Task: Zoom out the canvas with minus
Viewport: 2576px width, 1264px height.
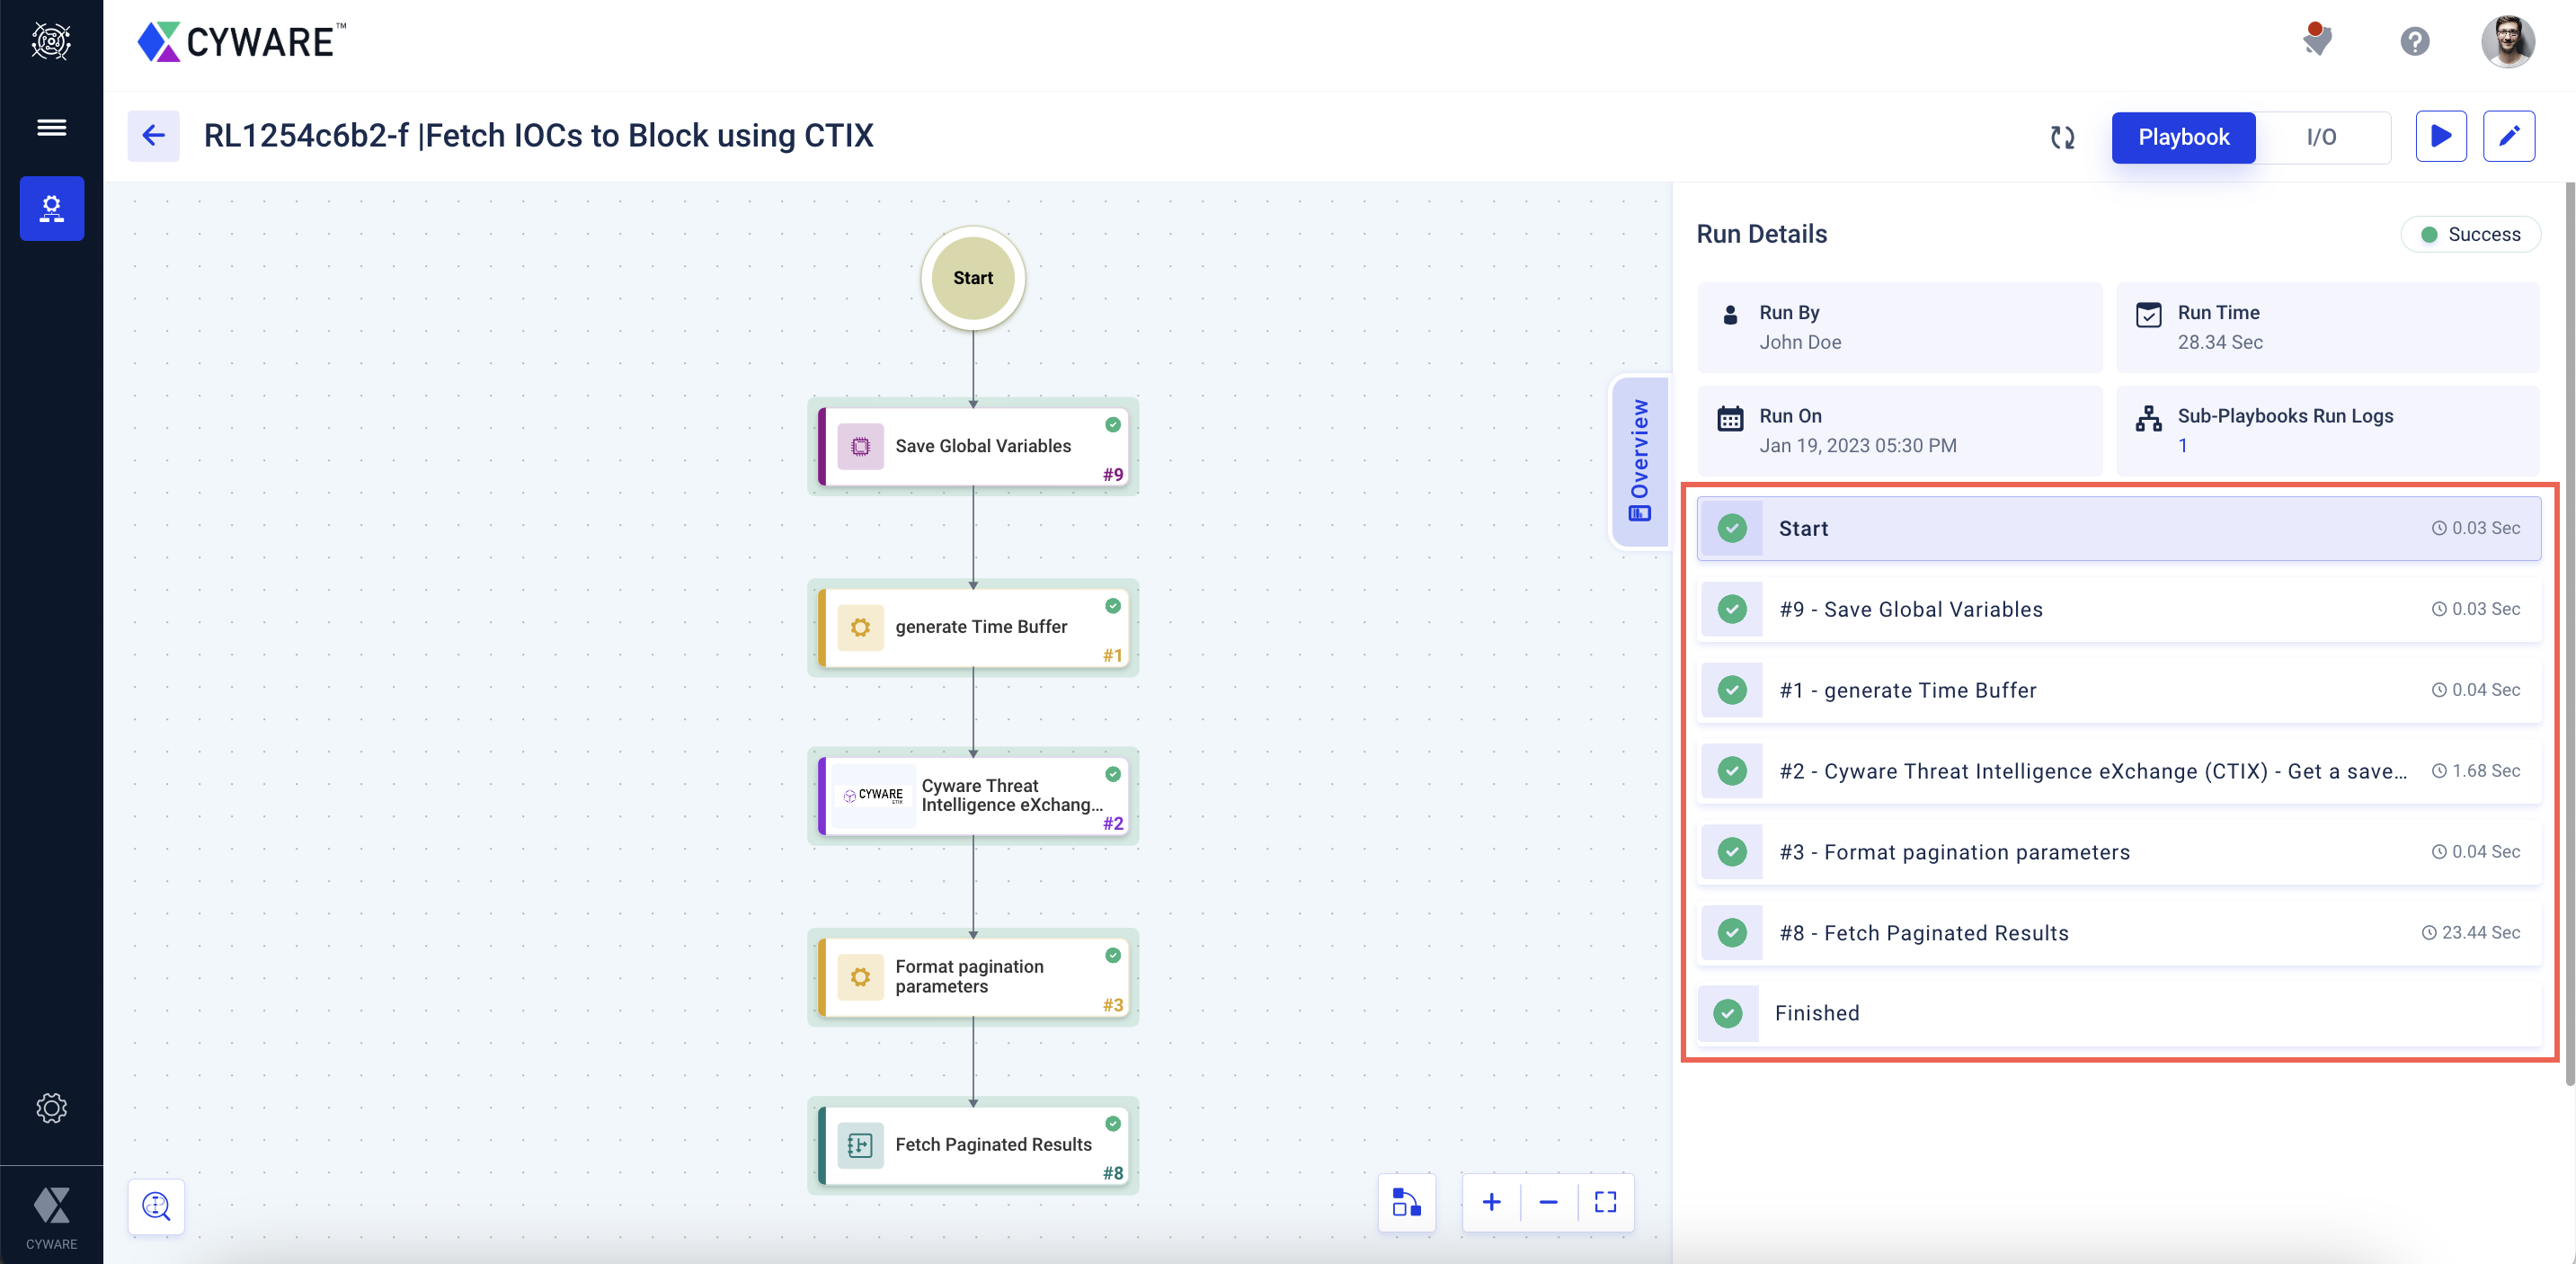Action: pyautogui.click(x=1548, y=1202)
